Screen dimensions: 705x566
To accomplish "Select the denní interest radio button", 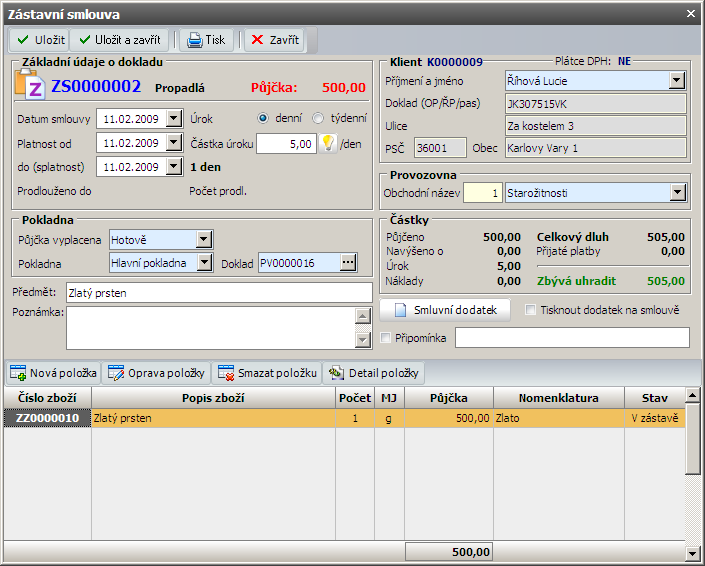I will pos(264,118).
